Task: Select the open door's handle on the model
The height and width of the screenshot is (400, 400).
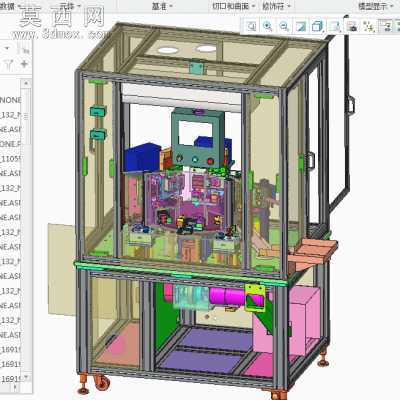Action: click(x=351, y=104)
